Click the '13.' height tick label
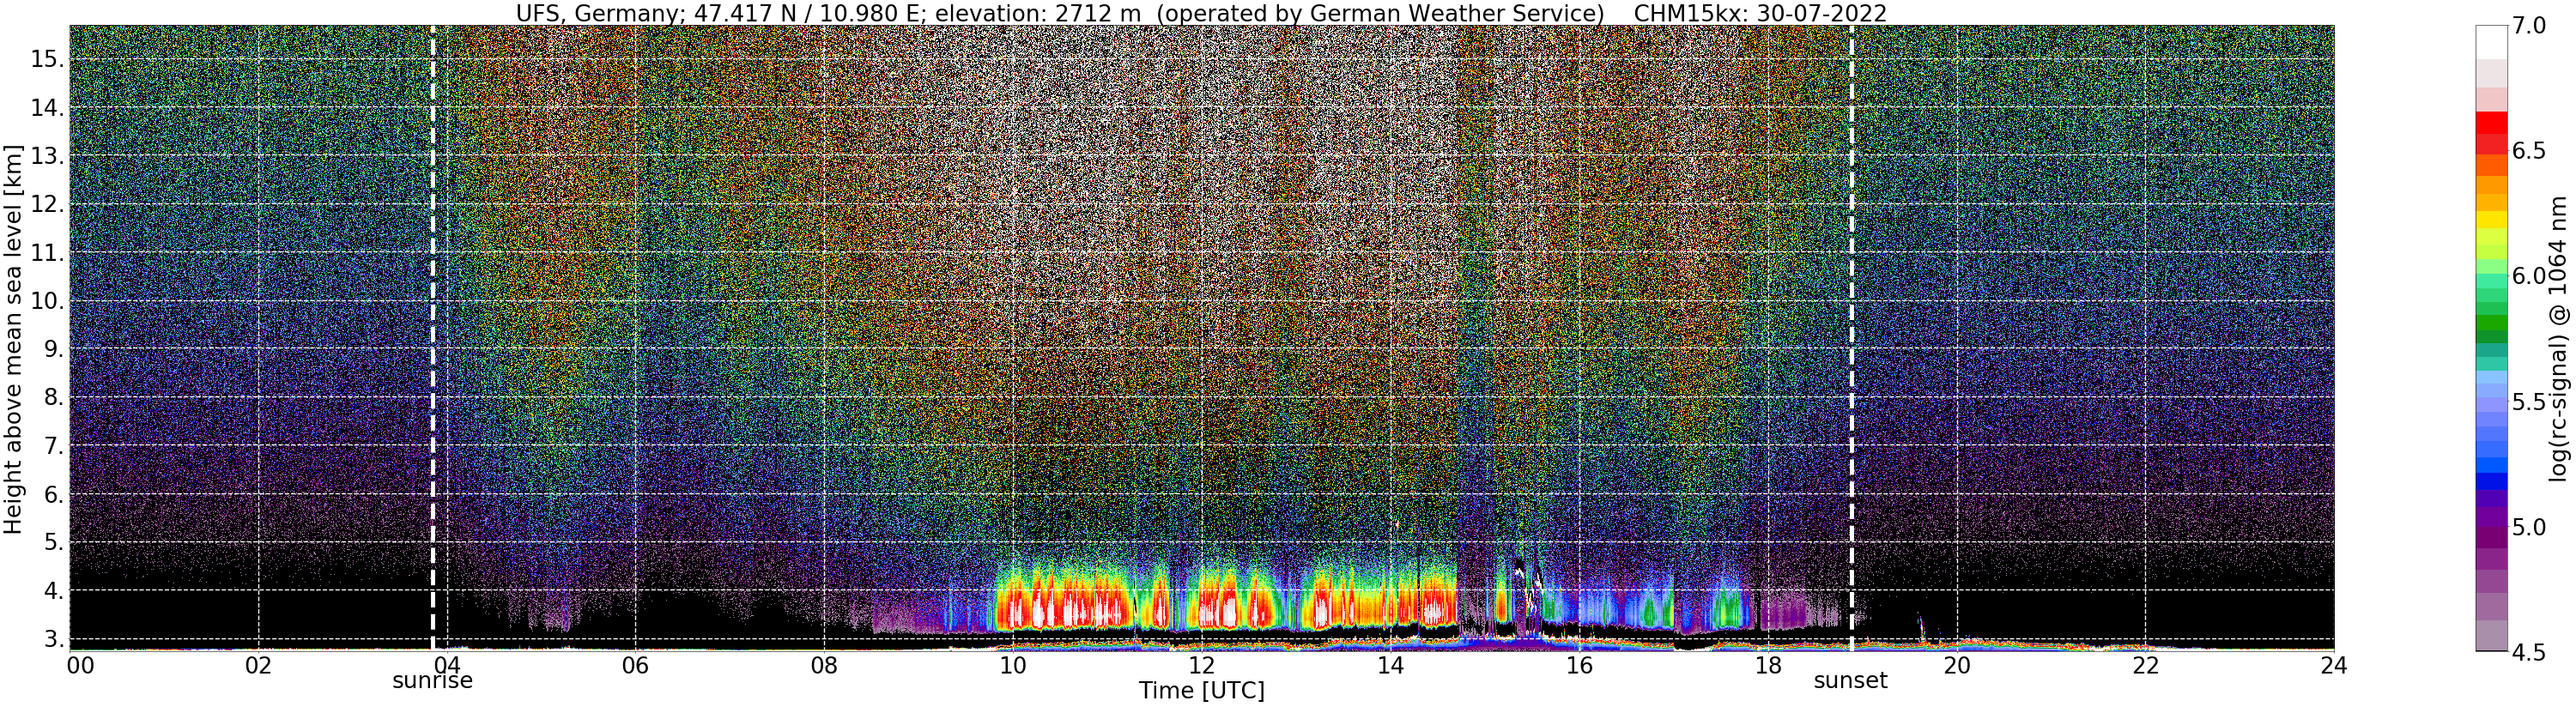Image resolution: width=2576 pixels, height=707 pixels. tap(47, 156)
